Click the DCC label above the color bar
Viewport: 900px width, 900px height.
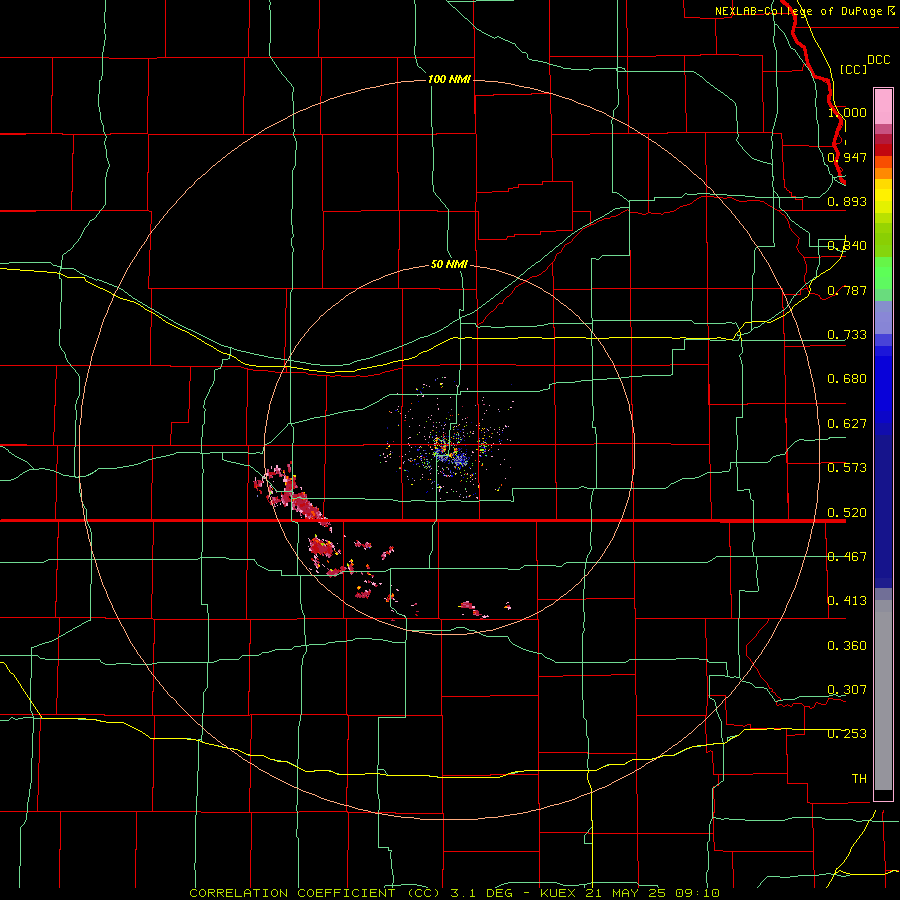pyautogui.click(x=879, y=60)
